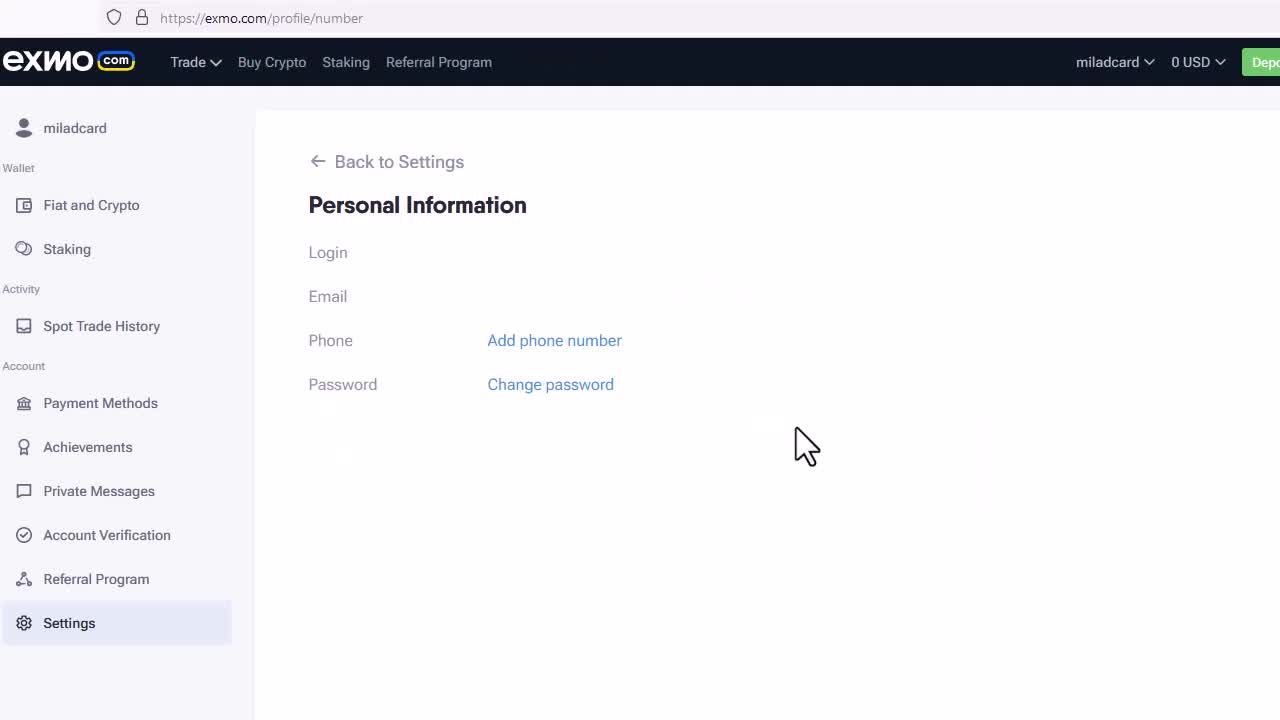Click the Achievements ribbon badge icon
Image resolution: width=1280 pixels, height=720 pixels.
point(24,447)
